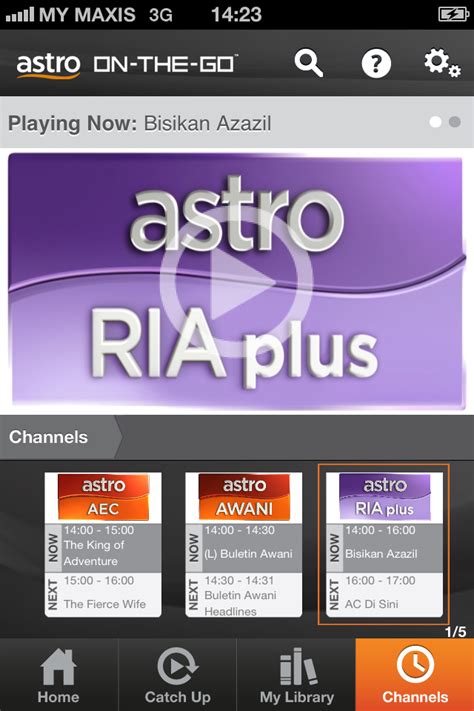Viewport: 474px width, 711px height.
Task: Open Bisikan Azazil now listing
Action: point(384,548)
